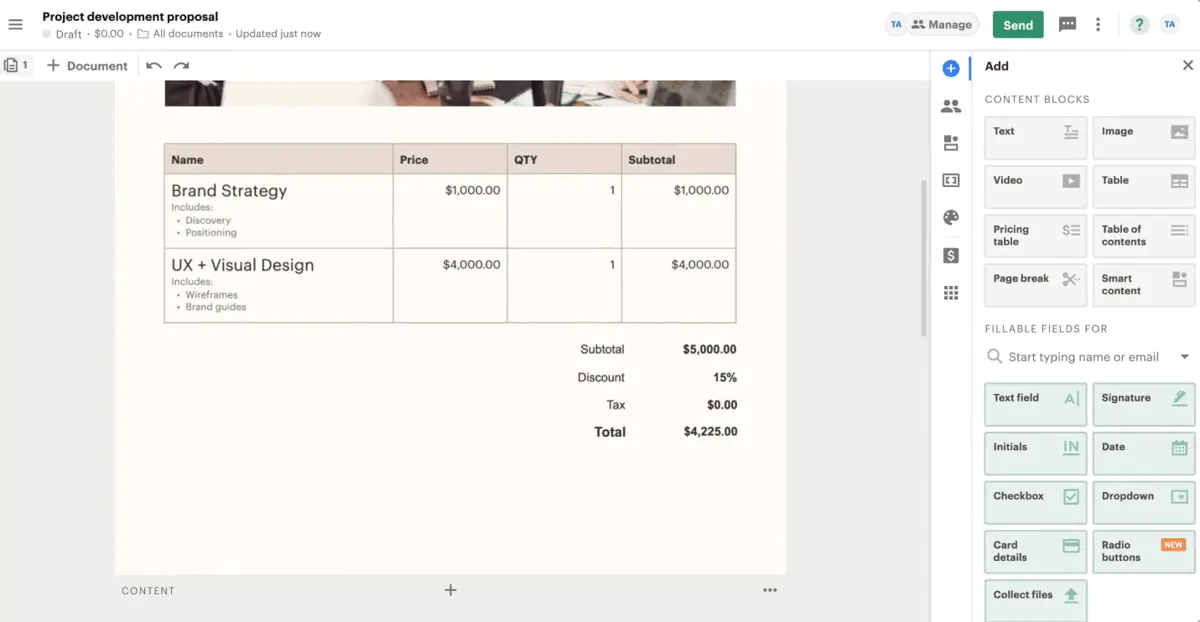The height and width of the screenshot is (622, 1200).
Task: Select the UX + Visual Design item name
Action: (x=242, y=265)
